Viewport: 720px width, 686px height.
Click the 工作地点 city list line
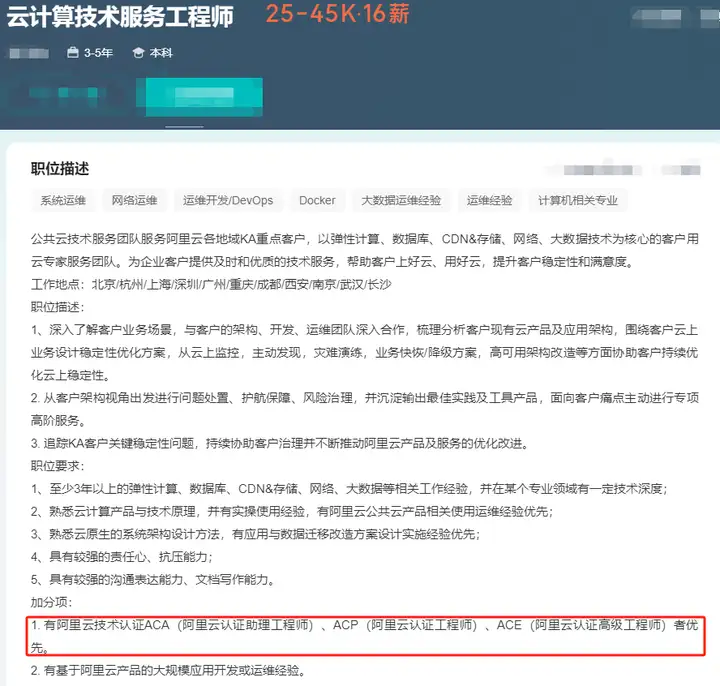[x=211, y=285]
